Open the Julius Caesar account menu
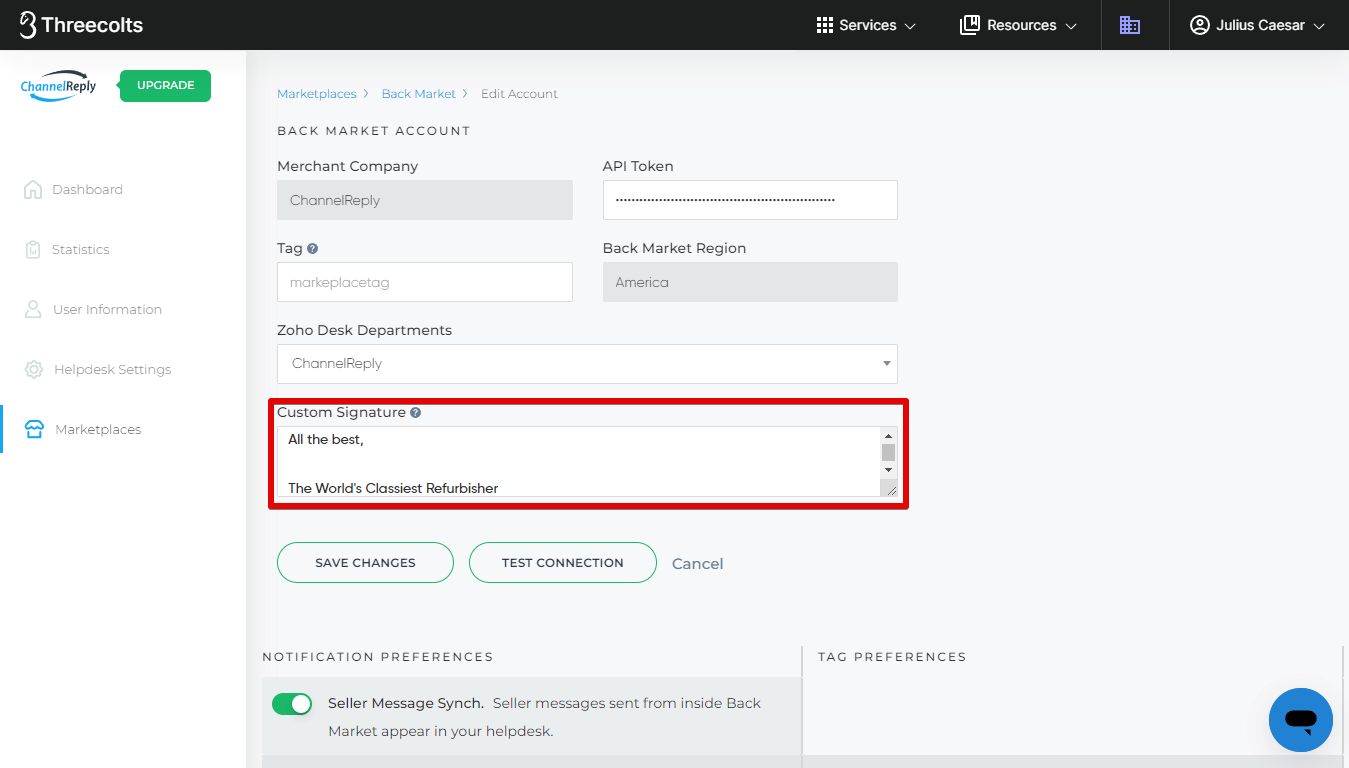 [1257, 25]
